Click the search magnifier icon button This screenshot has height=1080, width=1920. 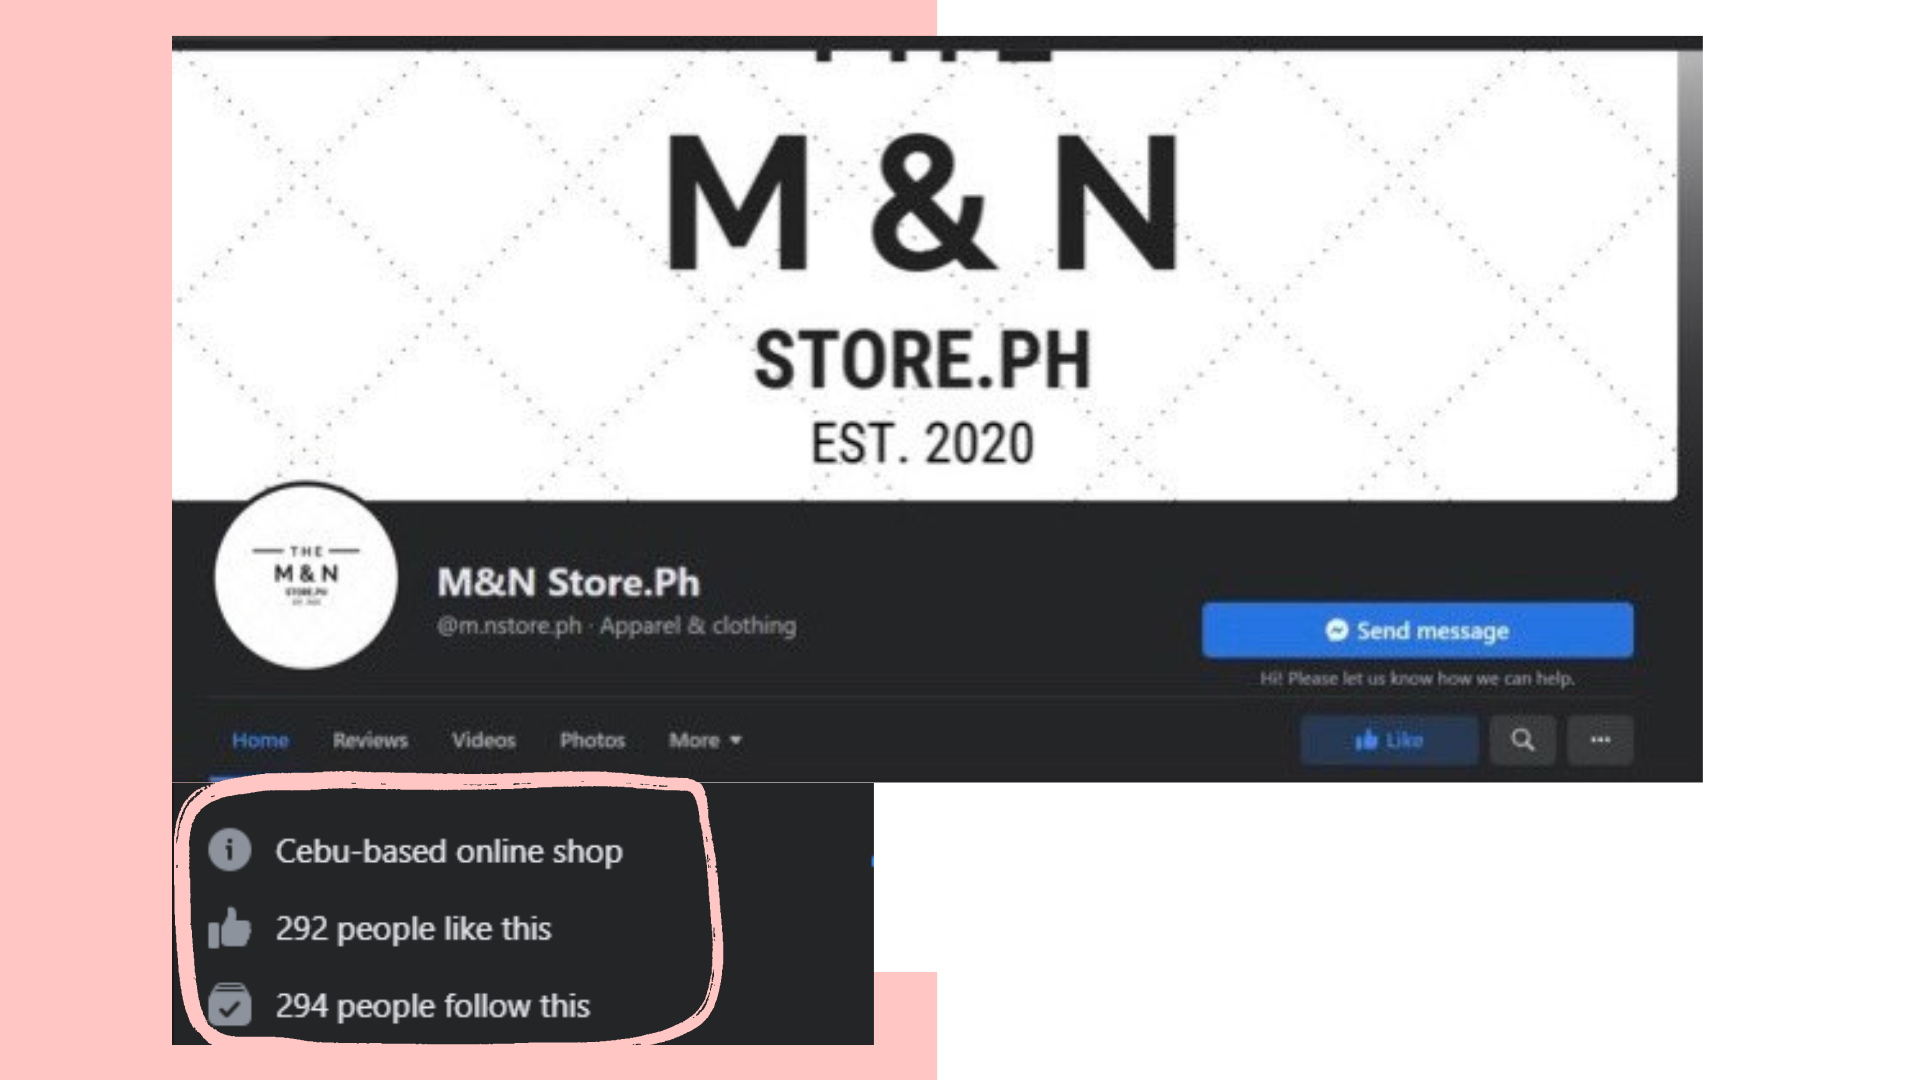[1522, 740]
